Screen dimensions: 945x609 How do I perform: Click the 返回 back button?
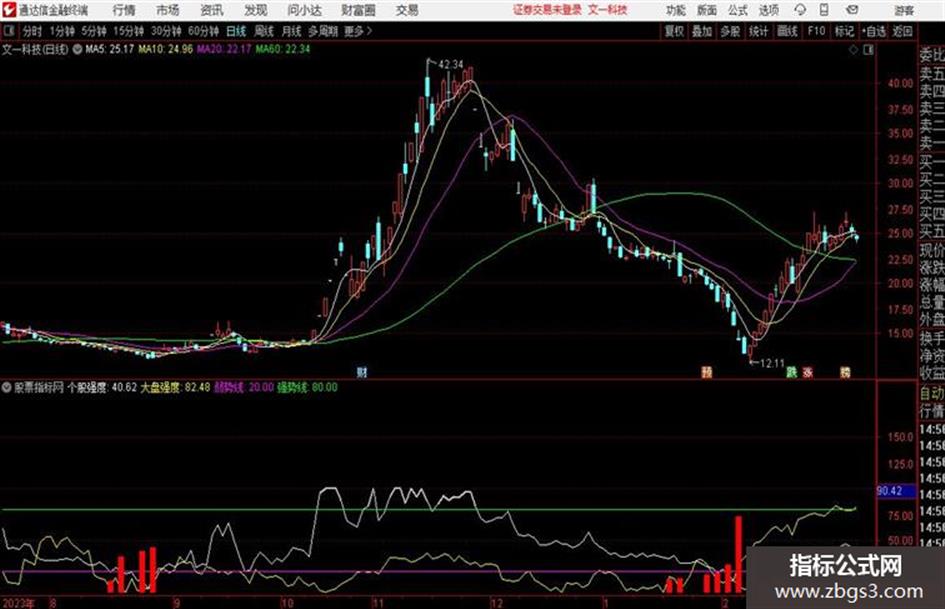pos(902,31)
